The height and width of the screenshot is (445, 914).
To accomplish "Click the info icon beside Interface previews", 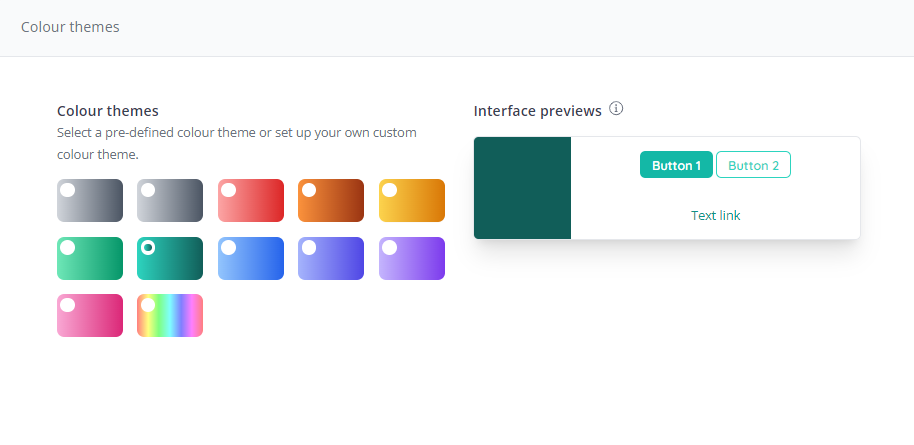I will pos(616,109).
